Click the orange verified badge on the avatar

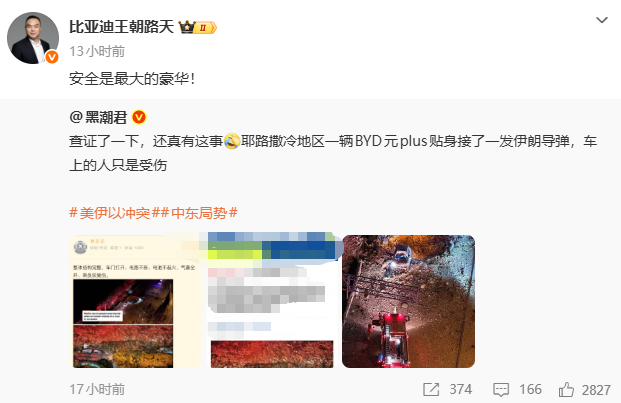pyautogui.click(x=51, y=57)
